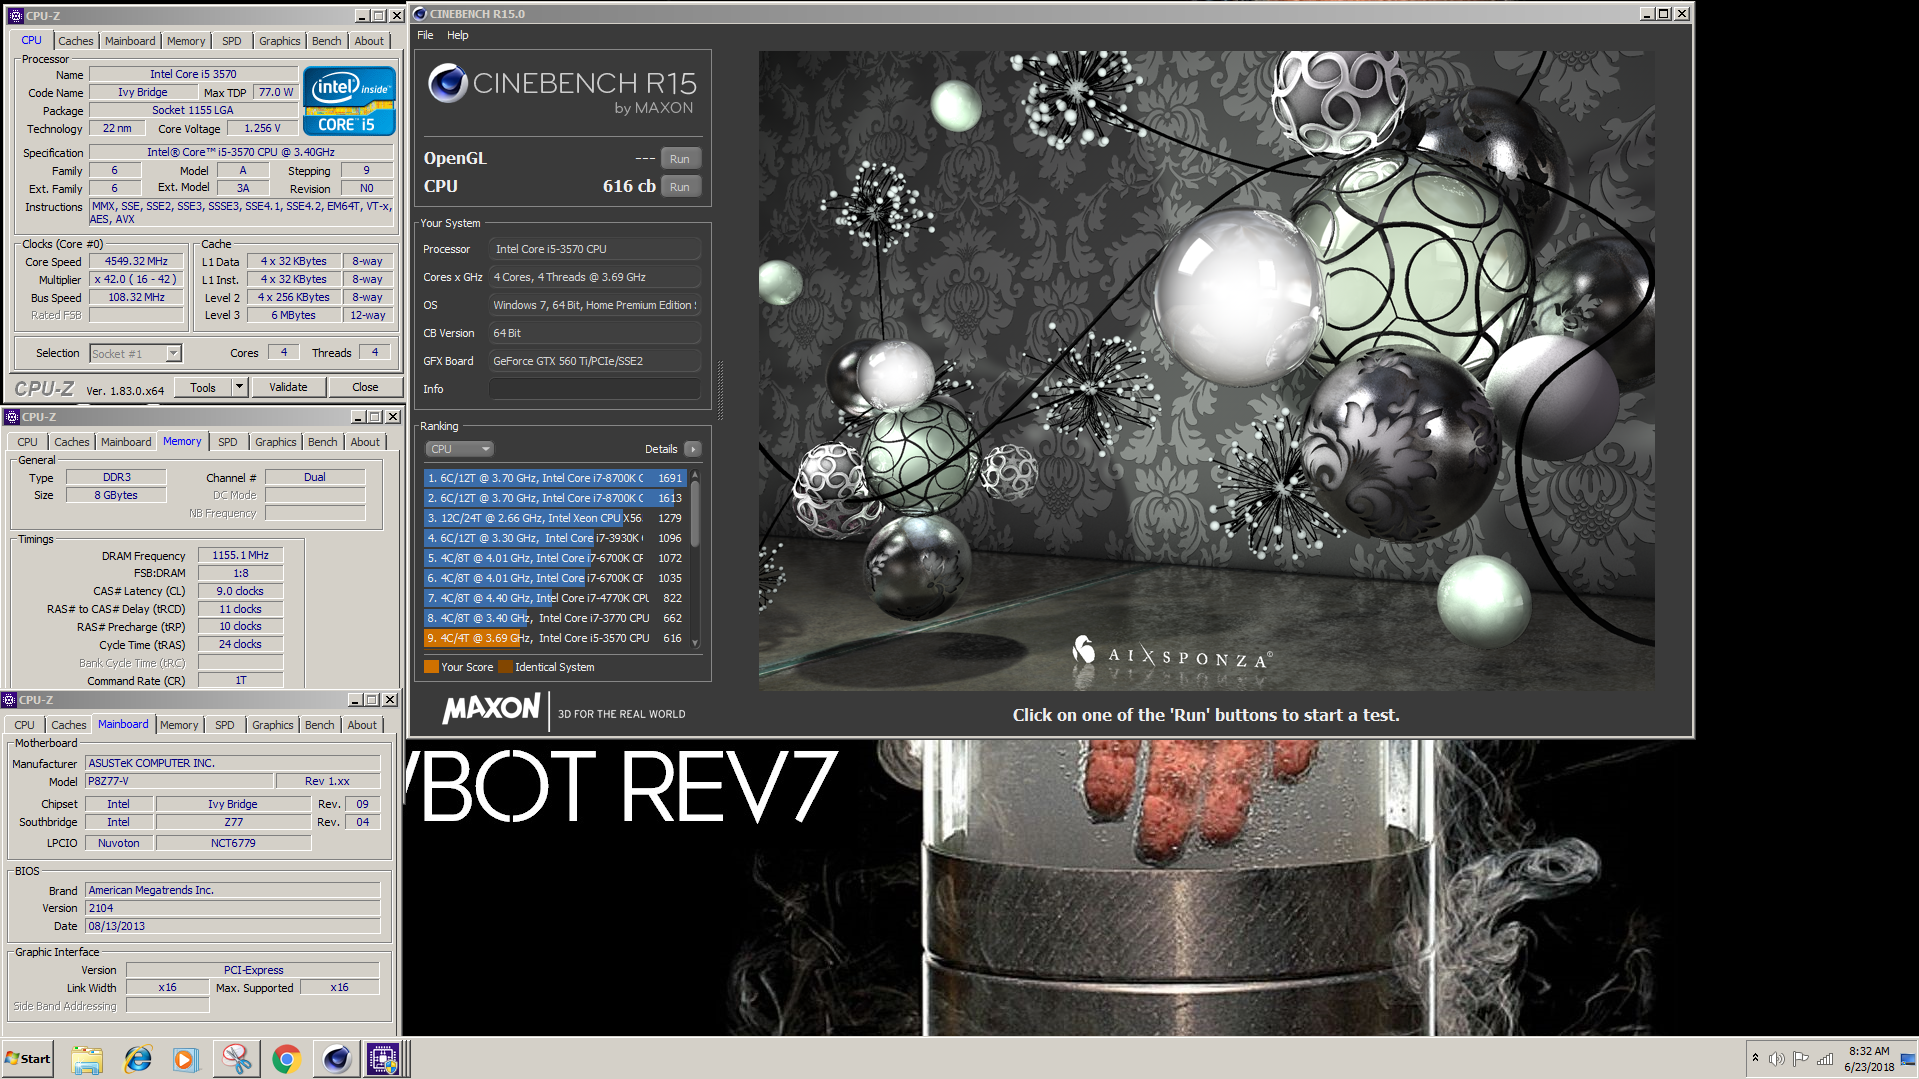Open the Windows Start menu
Screen dimensions: 1919x1079
click(x=28, y=1059)
